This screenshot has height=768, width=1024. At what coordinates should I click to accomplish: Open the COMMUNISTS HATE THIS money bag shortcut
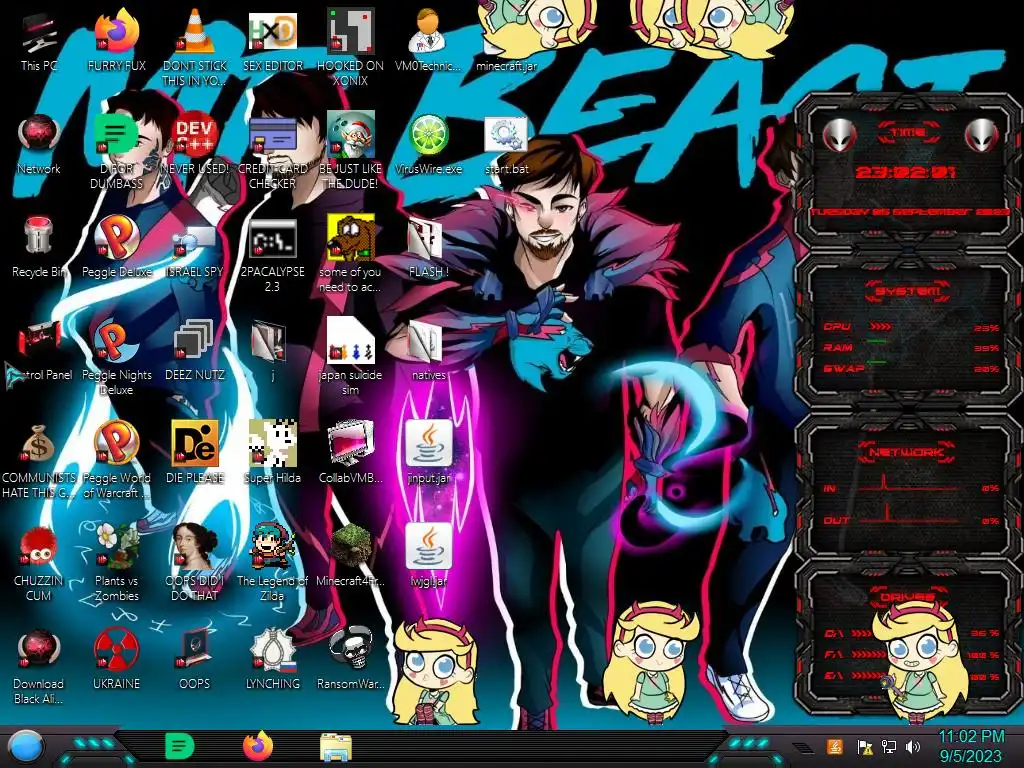[39, 444]
